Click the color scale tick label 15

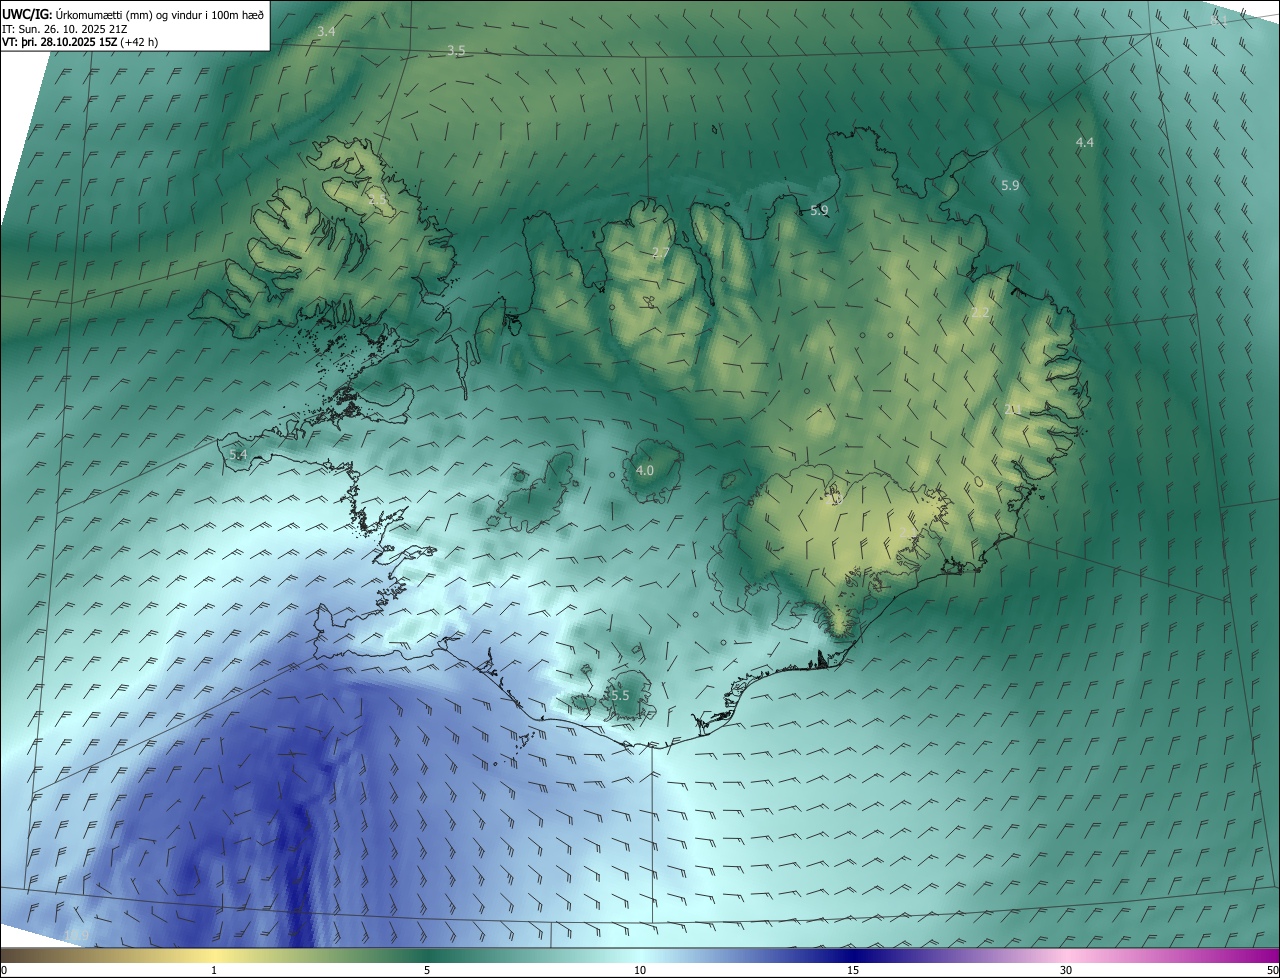(853, 970)
